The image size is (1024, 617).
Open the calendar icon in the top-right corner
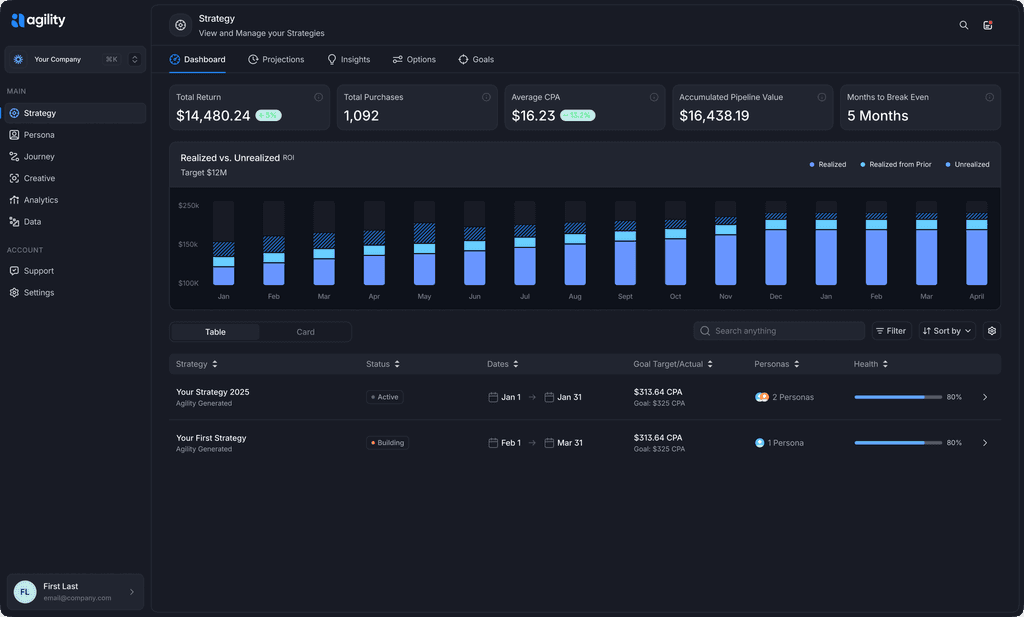pyautogui.click(x=988, y=25)
